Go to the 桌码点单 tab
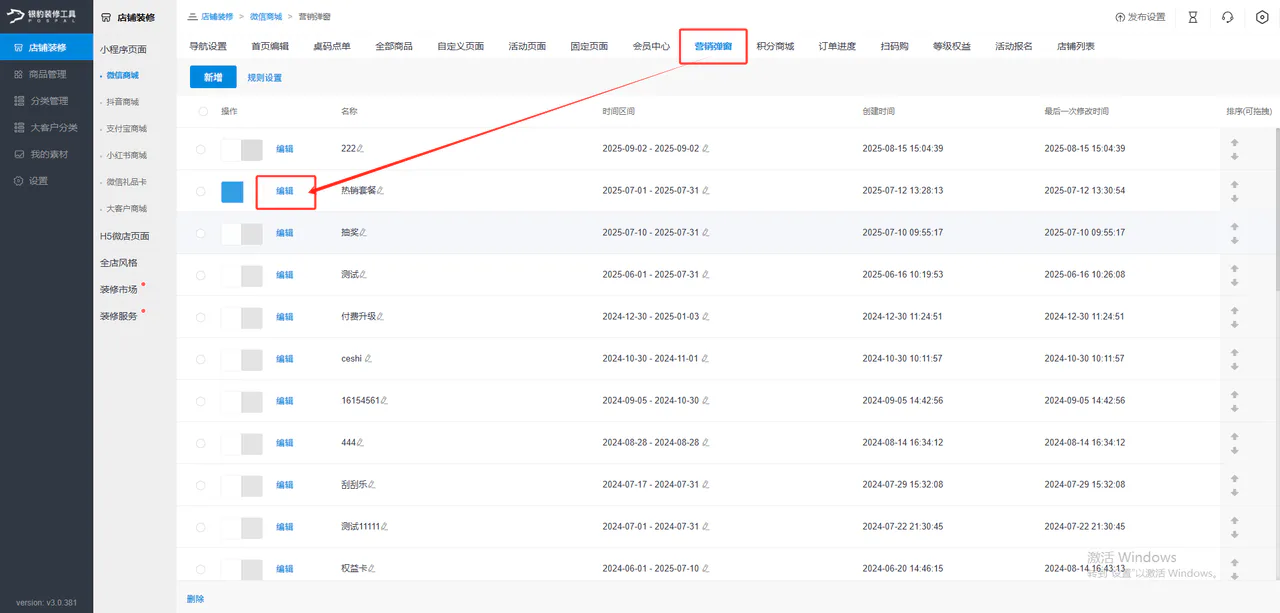This screenshot has height=613, width=1280. click(x=332, y=47)
